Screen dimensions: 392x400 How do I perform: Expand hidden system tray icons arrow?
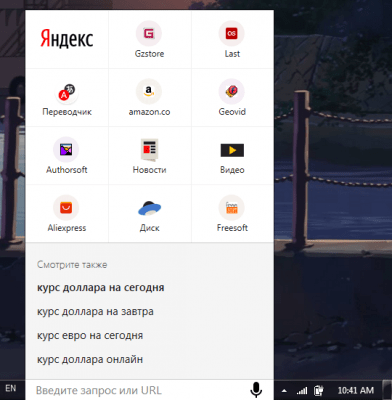(284, 390)
